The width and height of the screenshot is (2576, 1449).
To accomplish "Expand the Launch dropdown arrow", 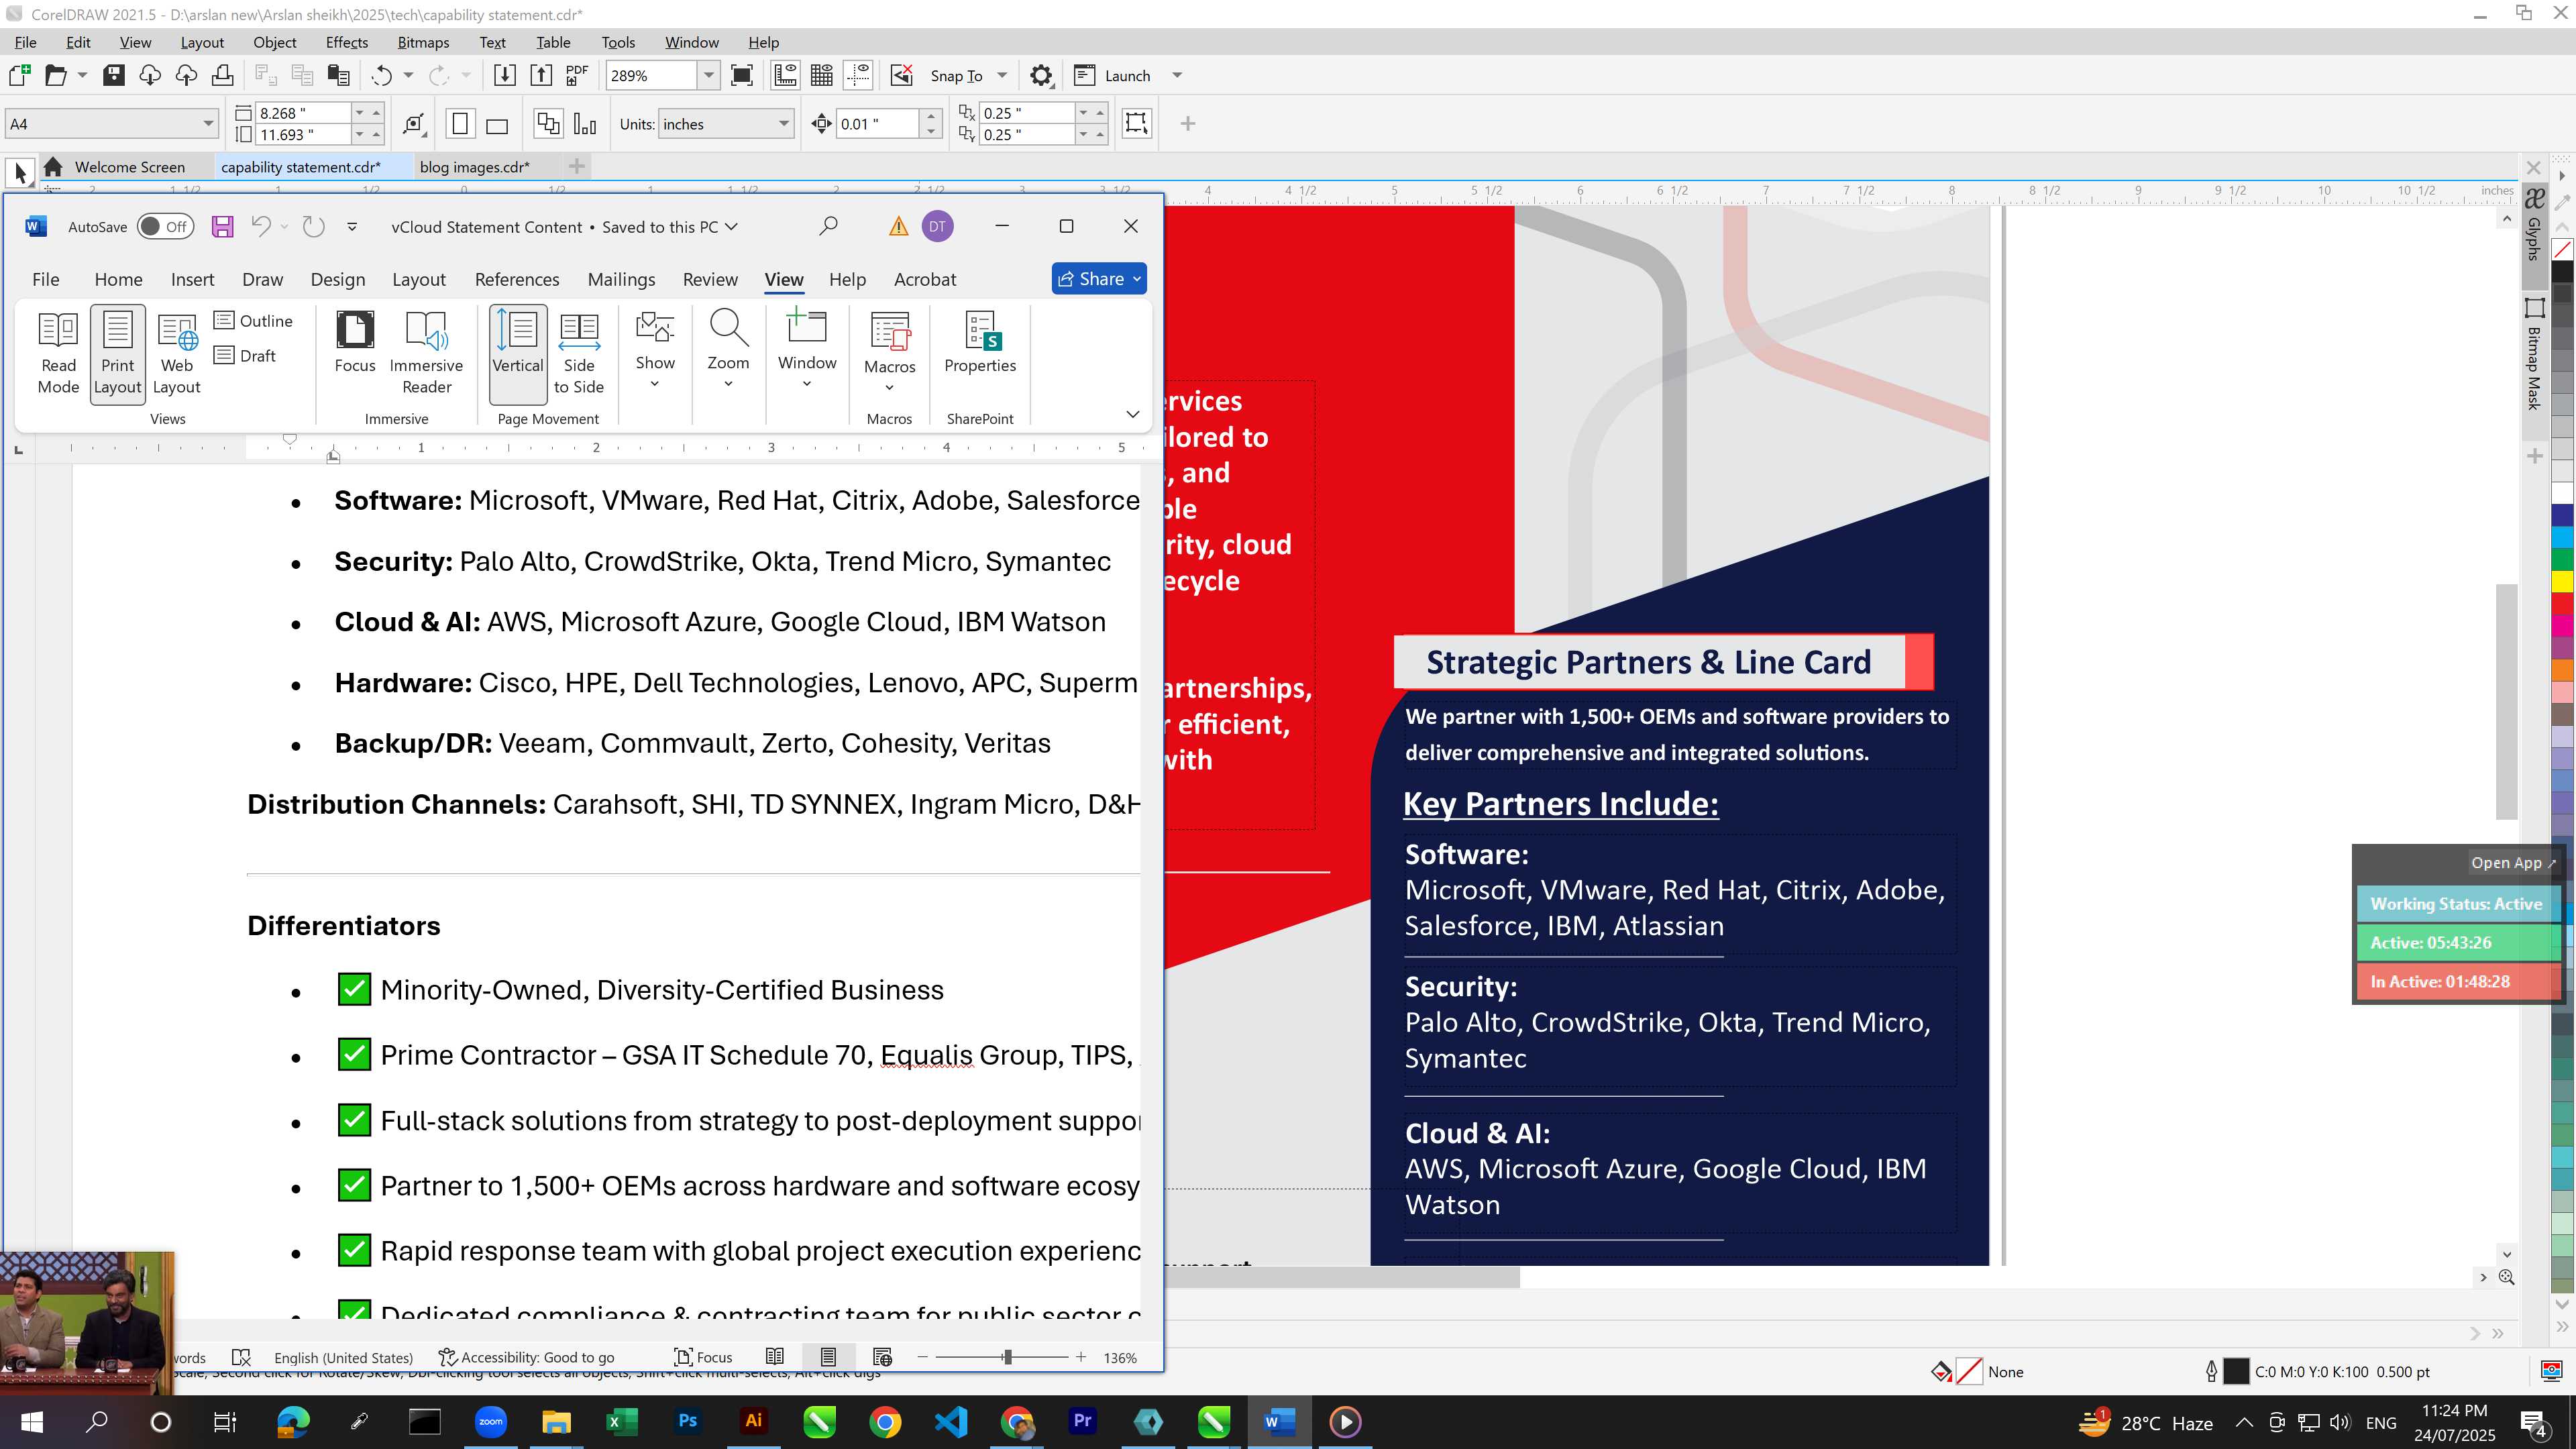I will [x=1177, y=75].
